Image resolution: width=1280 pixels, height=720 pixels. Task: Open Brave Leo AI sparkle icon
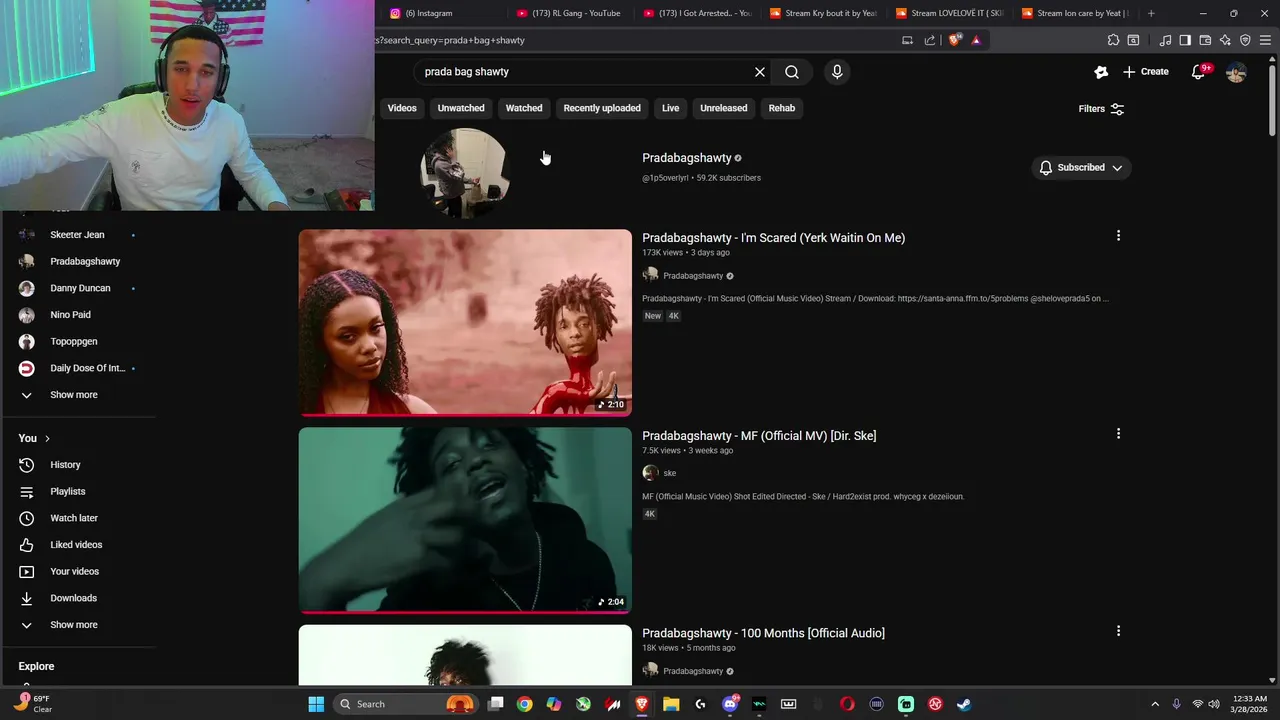(x=1225, y=40)
